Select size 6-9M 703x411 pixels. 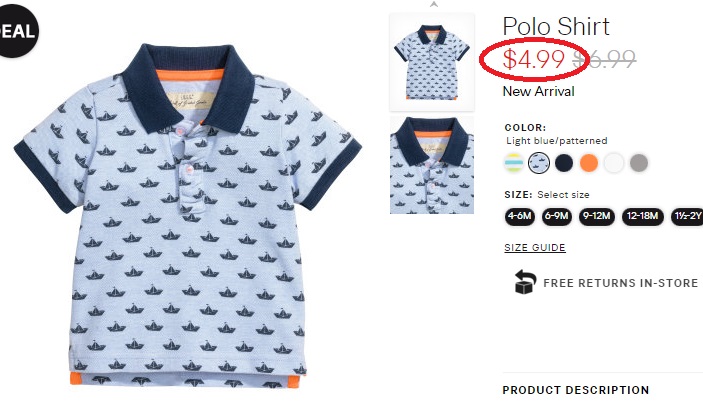pos(557,215)
